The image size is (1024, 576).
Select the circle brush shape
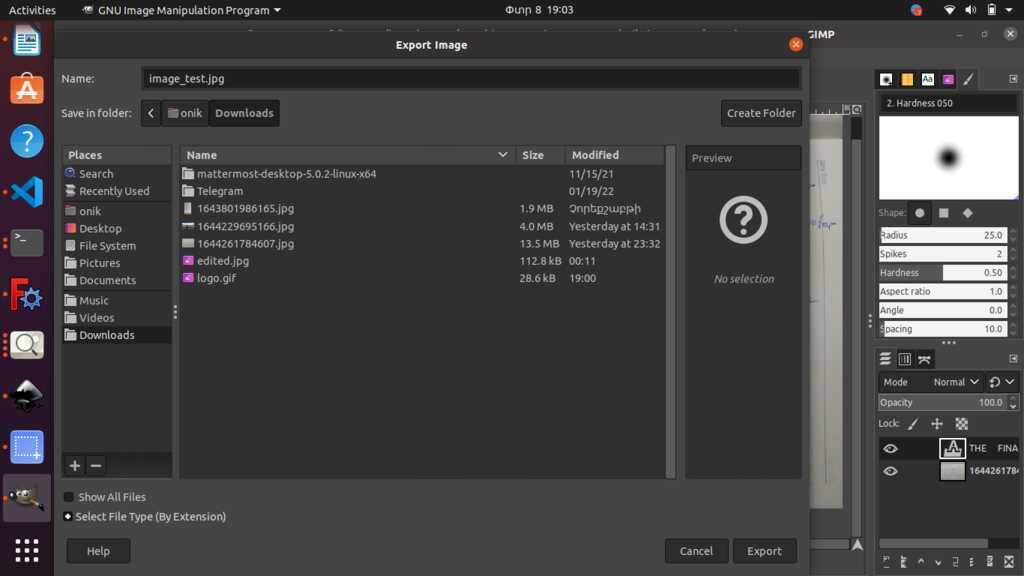920,213
